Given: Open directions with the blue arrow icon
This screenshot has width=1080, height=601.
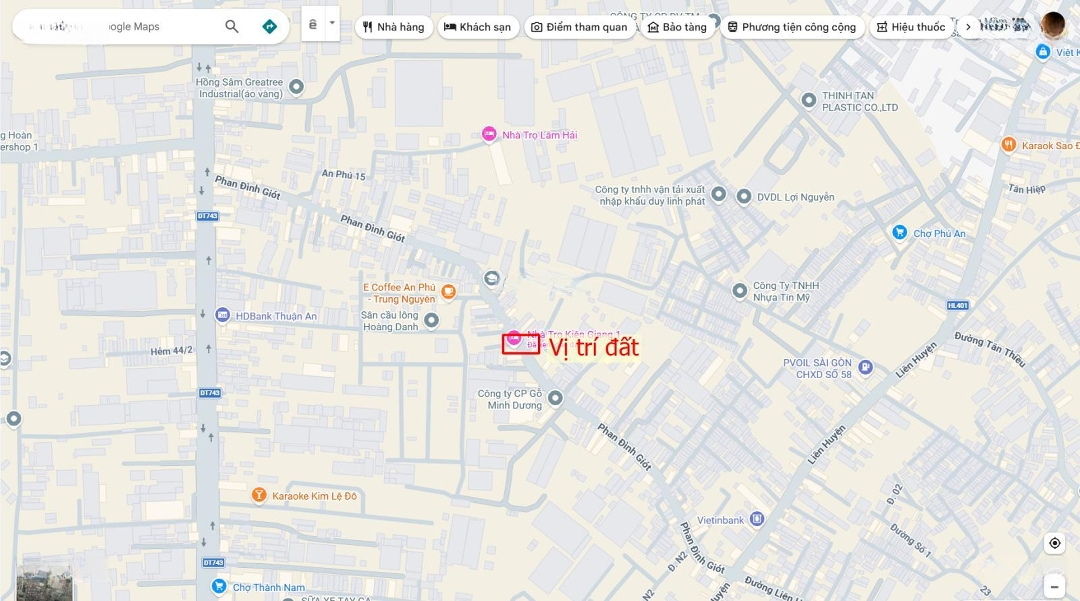Looking at the screenshot, I should tap(269, 27).
